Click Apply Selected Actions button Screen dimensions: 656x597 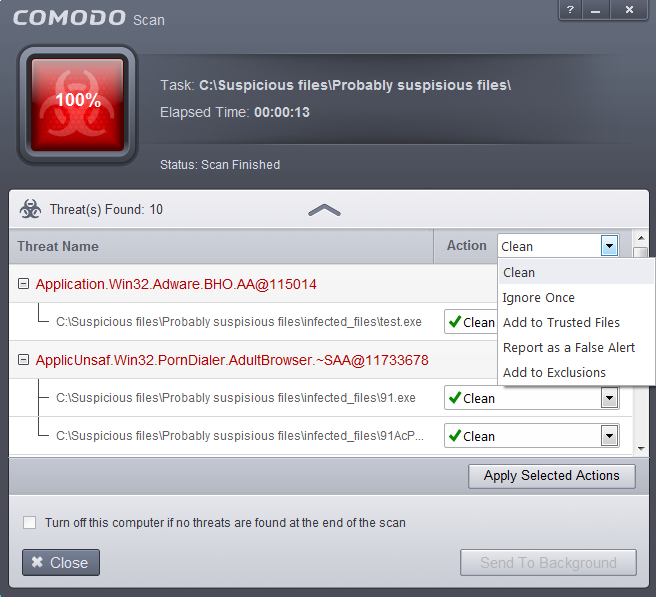[x=551, y=476]
